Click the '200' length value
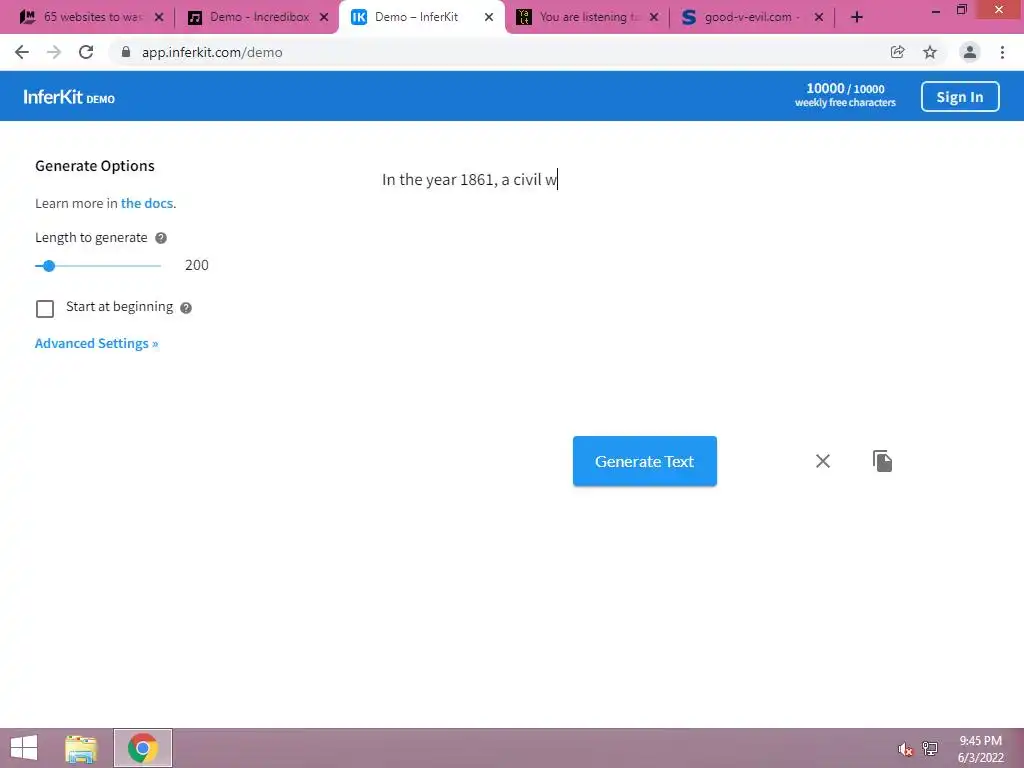The height and width of the screenshot is (768, 1024). tap(197, 265)
